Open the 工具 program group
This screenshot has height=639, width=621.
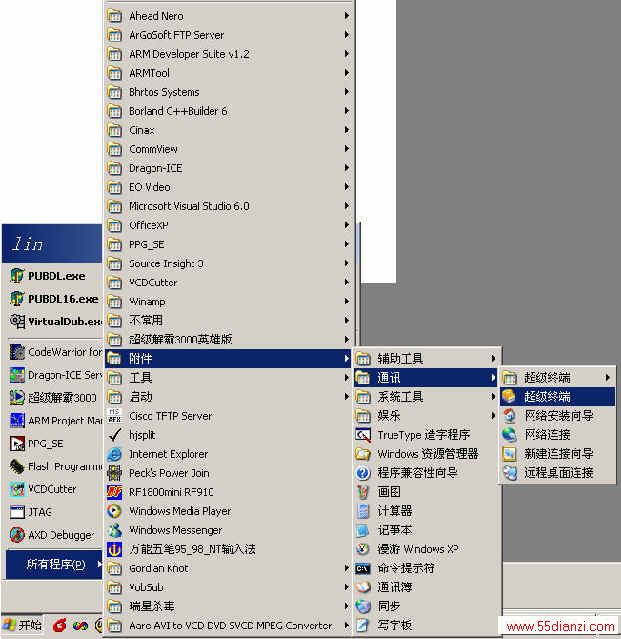[228, 378]
